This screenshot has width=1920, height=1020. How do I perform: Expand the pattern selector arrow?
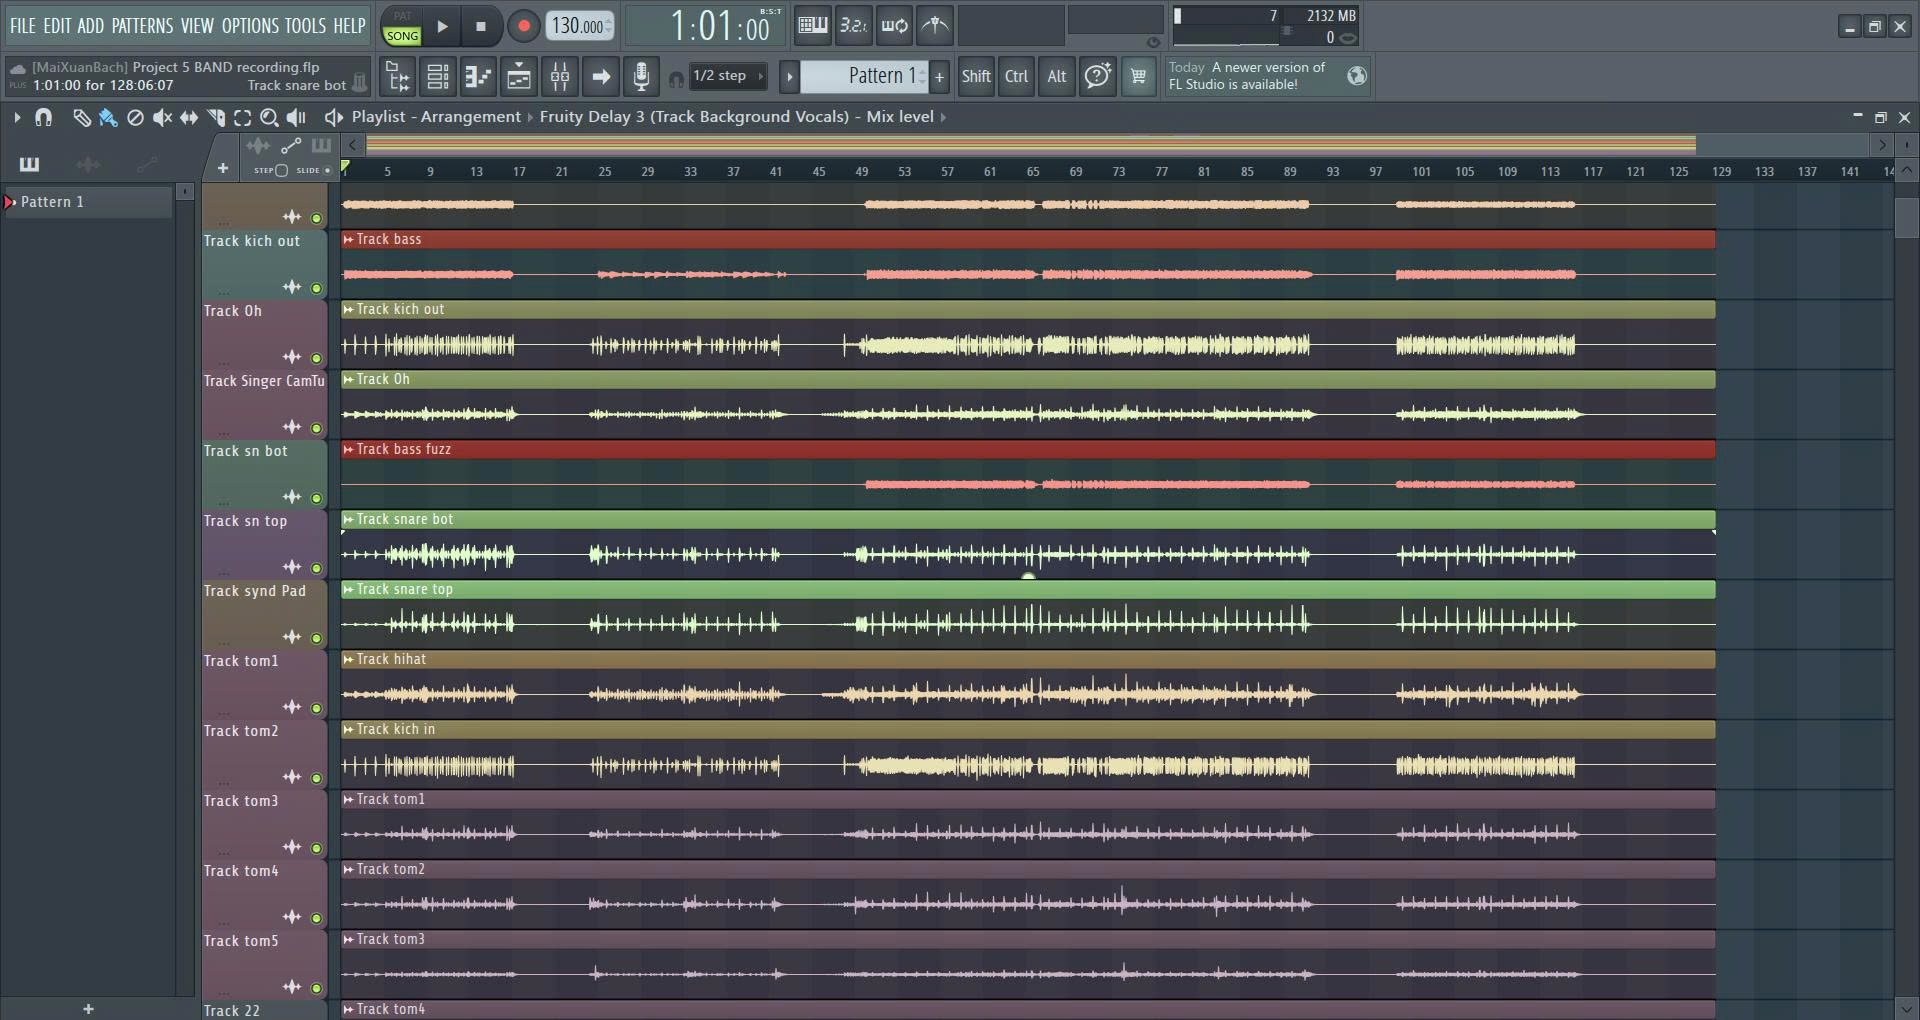789,76
